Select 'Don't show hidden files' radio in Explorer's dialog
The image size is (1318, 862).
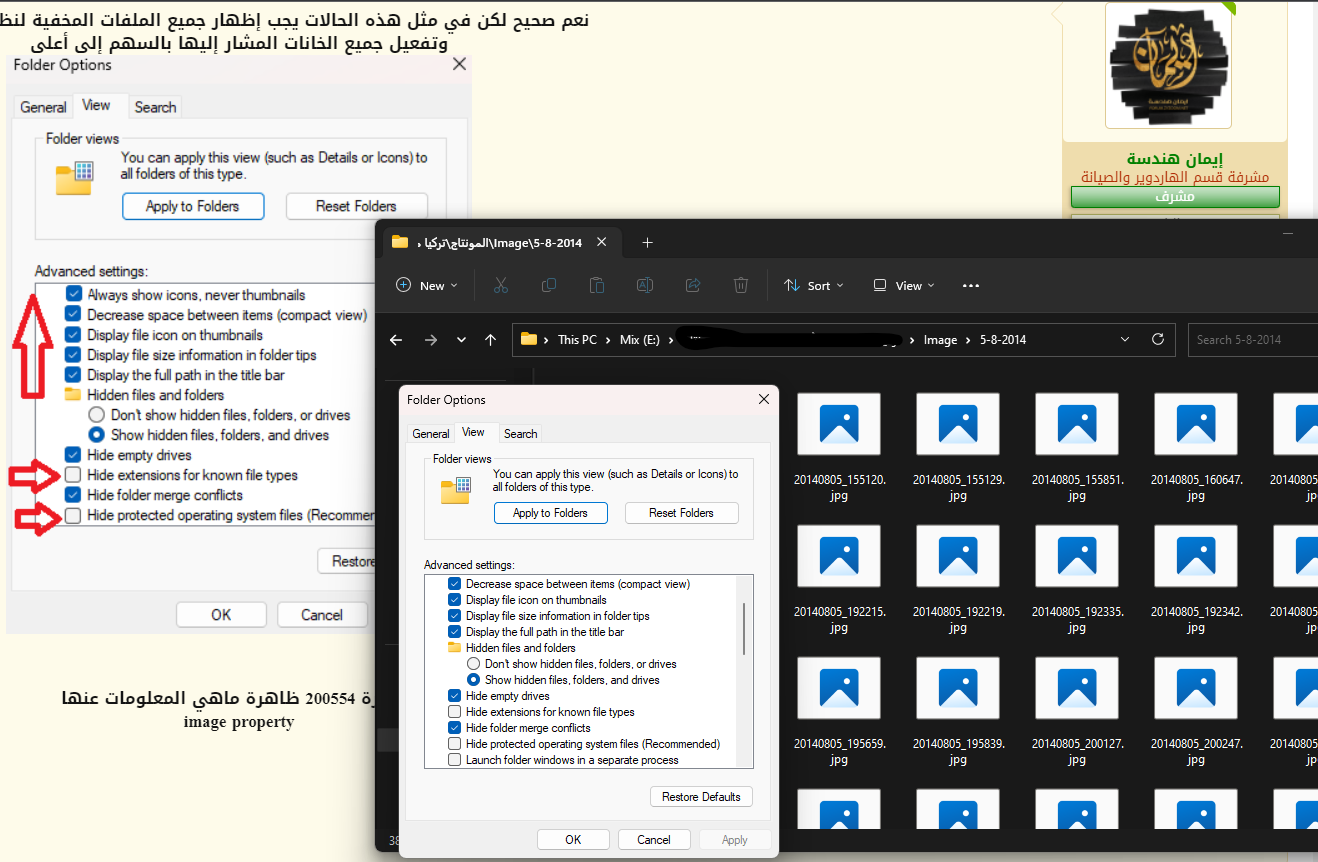point(474,664)
